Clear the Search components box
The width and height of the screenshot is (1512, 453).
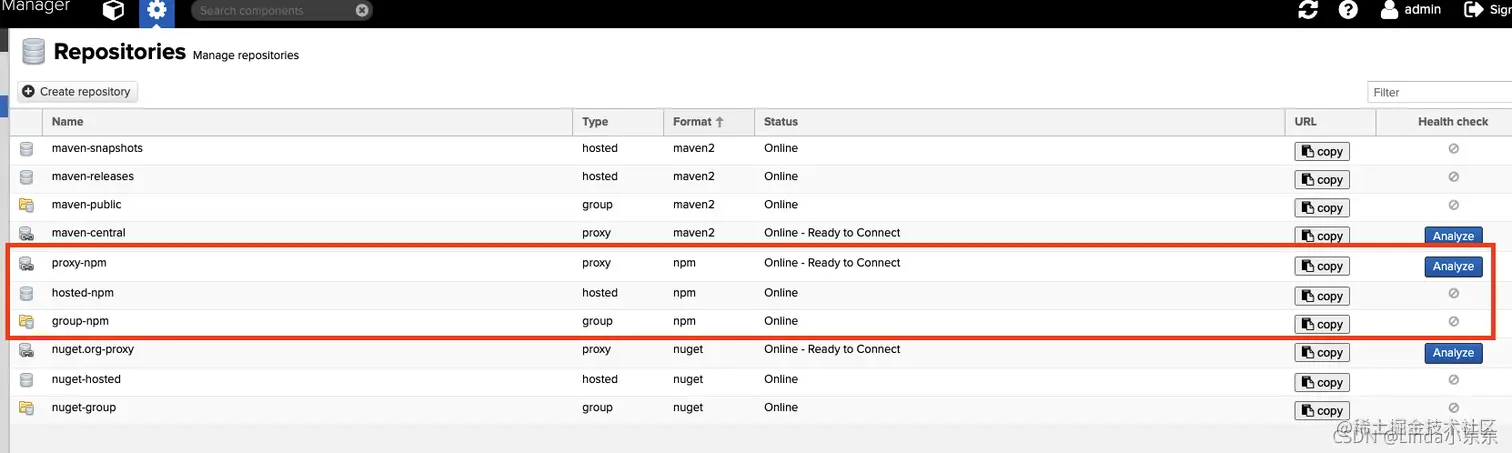tap(362, 11)
